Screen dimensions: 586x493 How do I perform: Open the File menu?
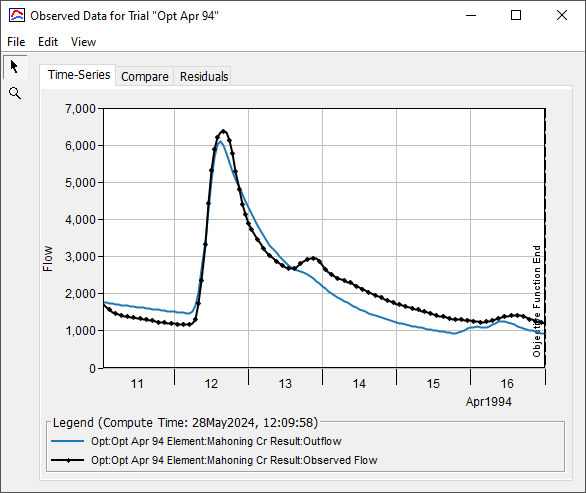pos(16,42)
